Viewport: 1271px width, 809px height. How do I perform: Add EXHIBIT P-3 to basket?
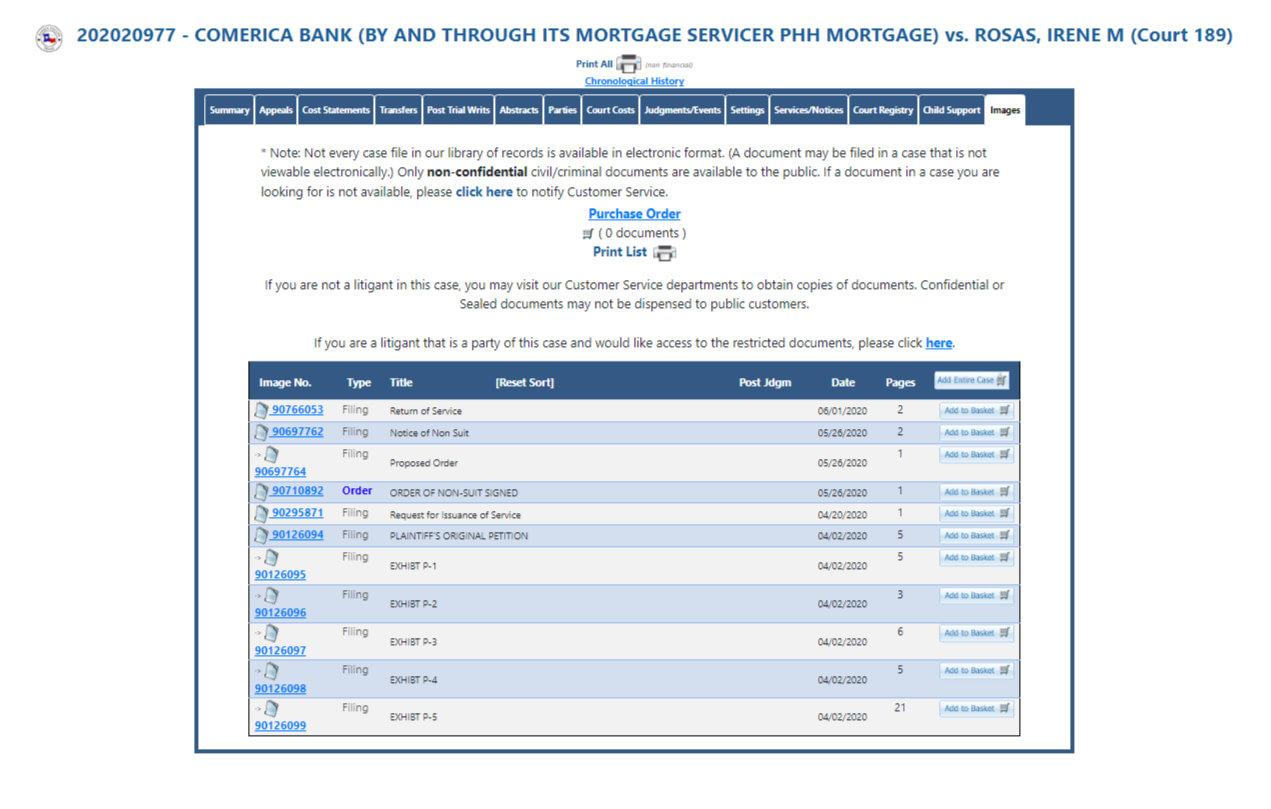click(x=976, y=633)
